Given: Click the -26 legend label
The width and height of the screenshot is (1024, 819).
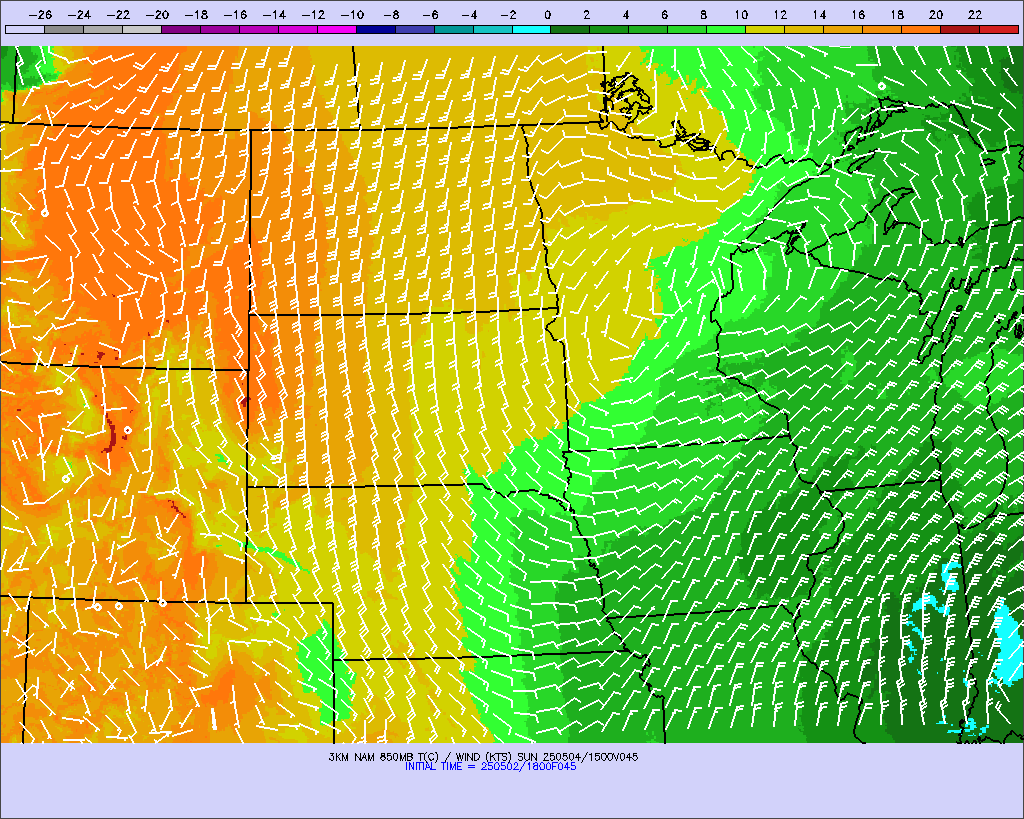Looking at the screenshot, I should (40, 15).
